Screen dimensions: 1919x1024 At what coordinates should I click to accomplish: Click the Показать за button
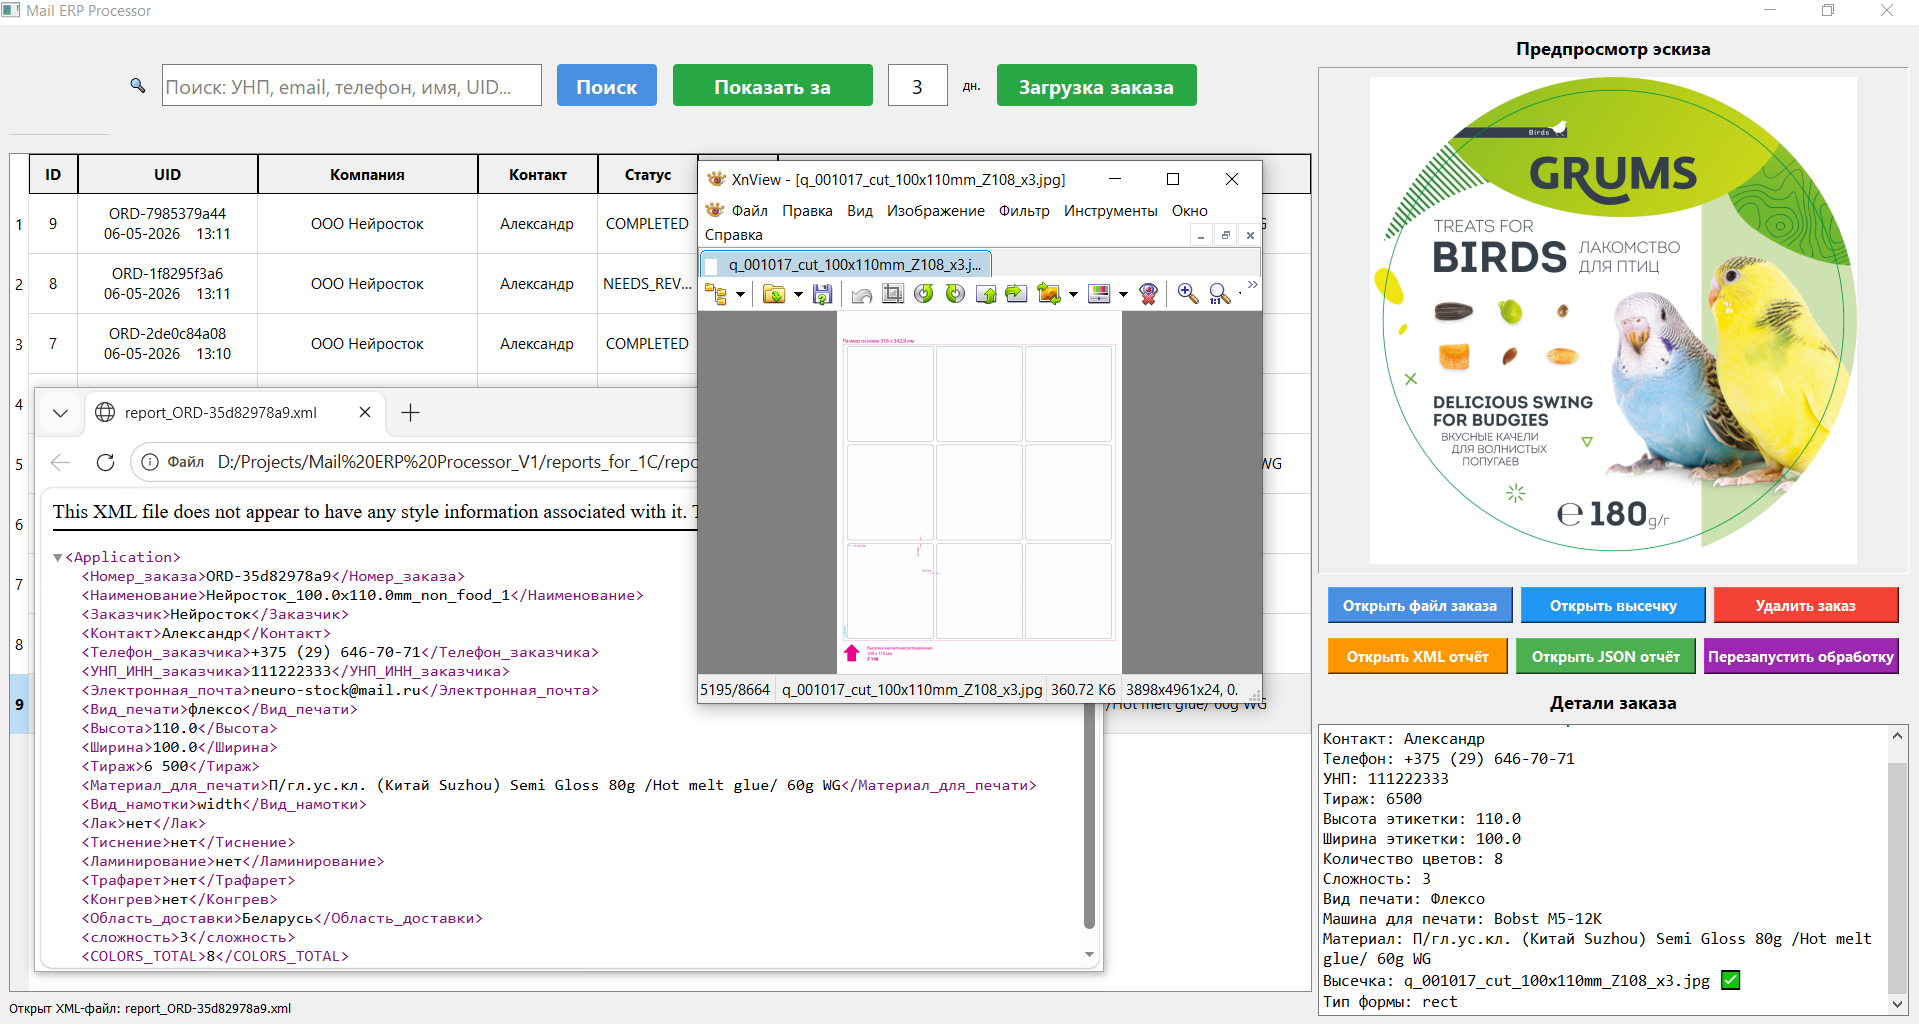[x=773, y=86]
